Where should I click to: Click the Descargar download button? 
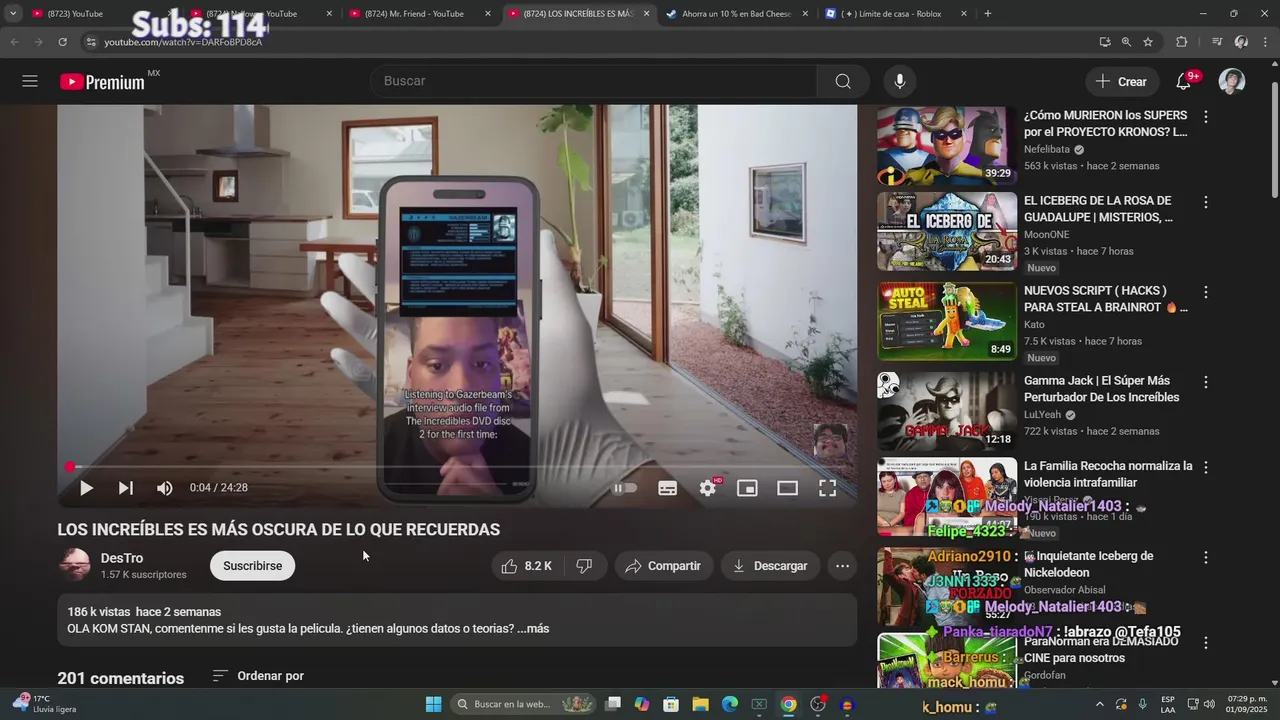pyautogui.click(x=770, y=566)
